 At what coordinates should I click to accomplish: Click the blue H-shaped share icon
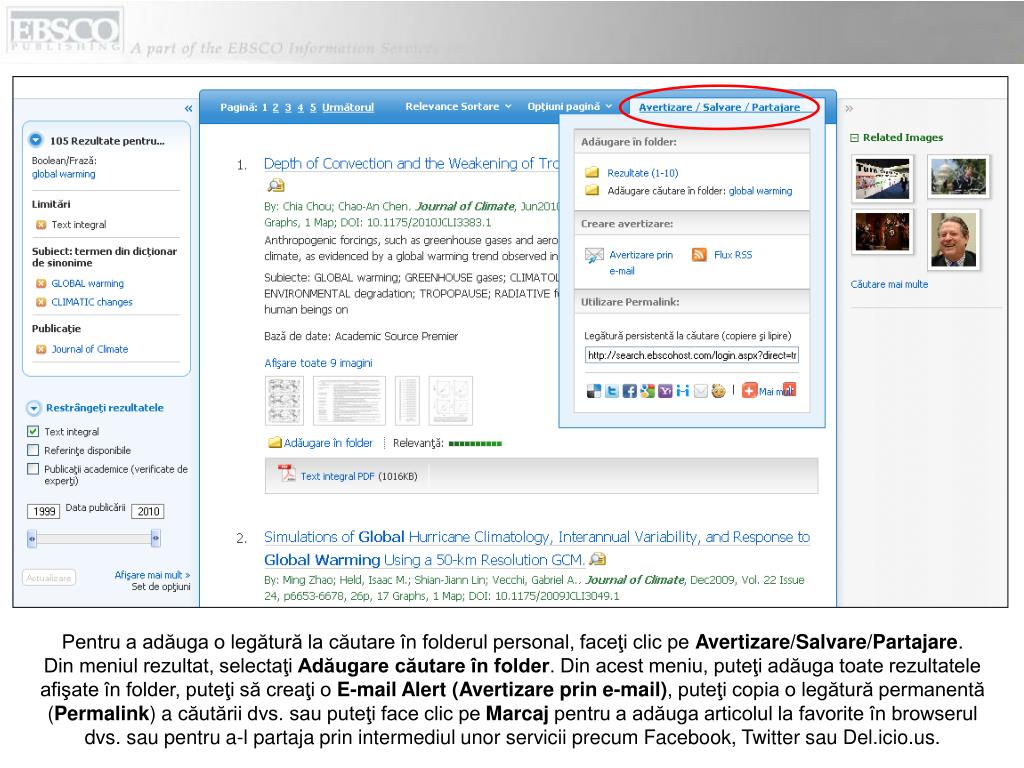pos(682,391)
